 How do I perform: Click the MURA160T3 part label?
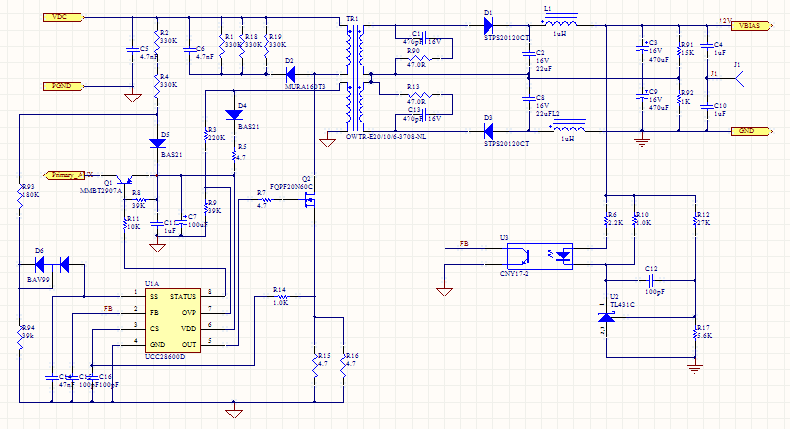click(305, 87)
